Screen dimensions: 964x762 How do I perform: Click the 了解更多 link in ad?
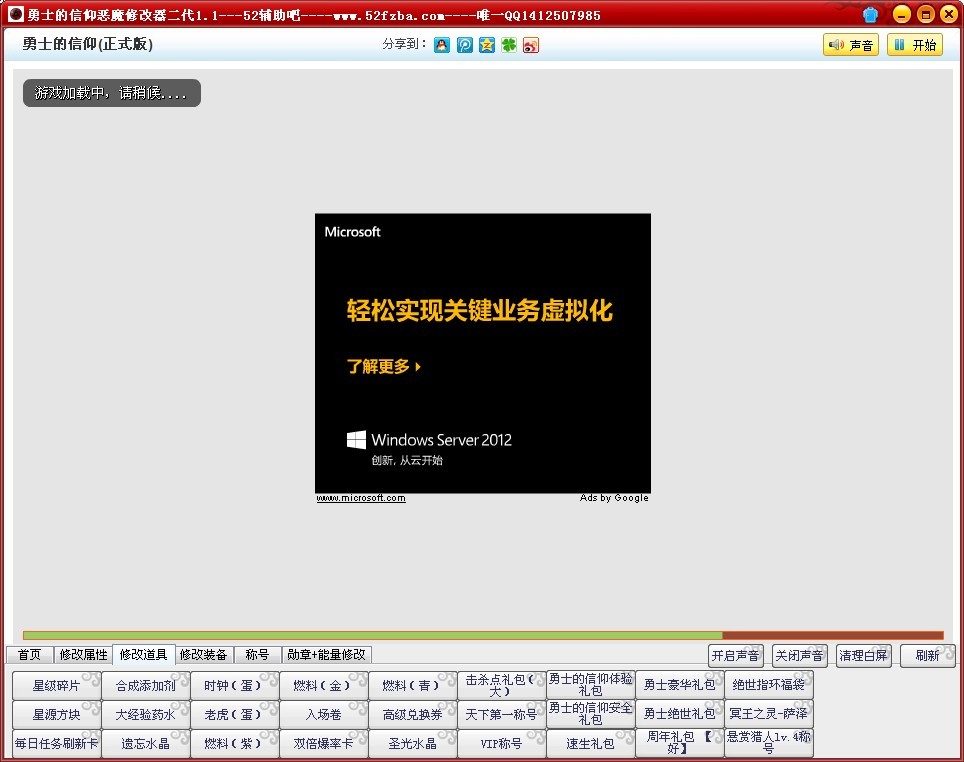click(384, 367)
